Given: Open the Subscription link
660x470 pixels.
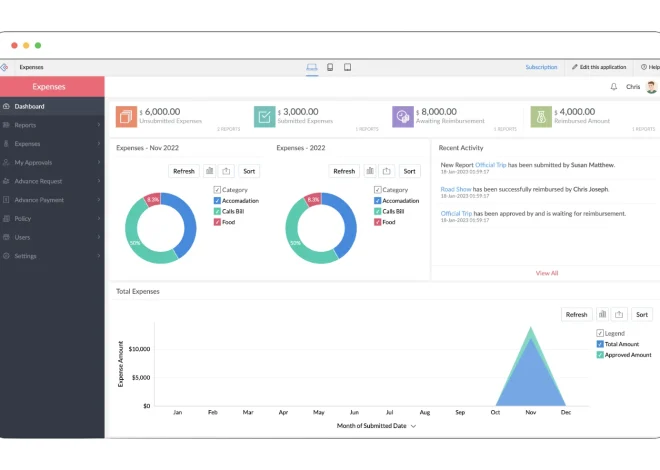Looking at the screenshot, I should [541, 67].
